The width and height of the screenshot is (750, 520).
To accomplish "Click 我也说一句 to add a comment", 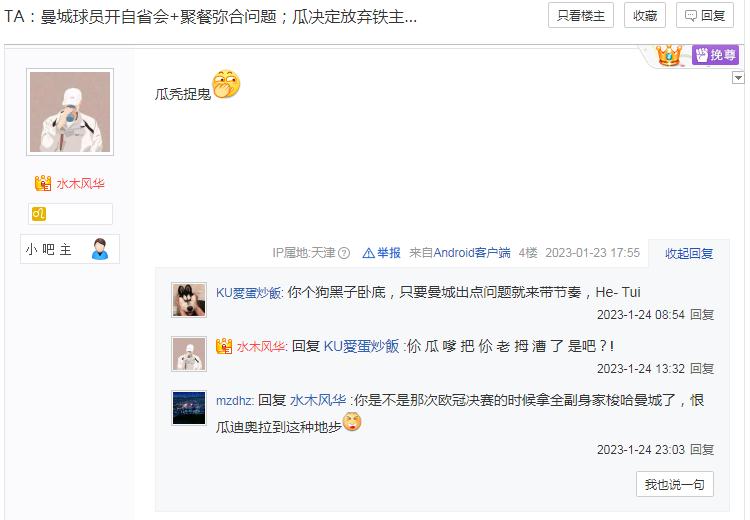I will click(x=674, y=484).
